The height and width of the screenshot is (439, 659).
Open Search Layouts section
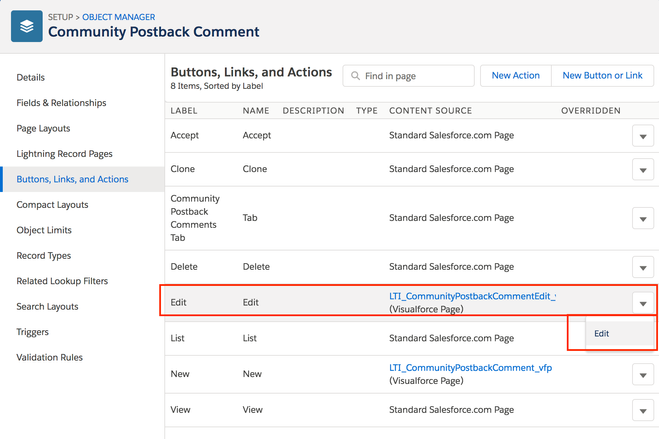point(47,307)
